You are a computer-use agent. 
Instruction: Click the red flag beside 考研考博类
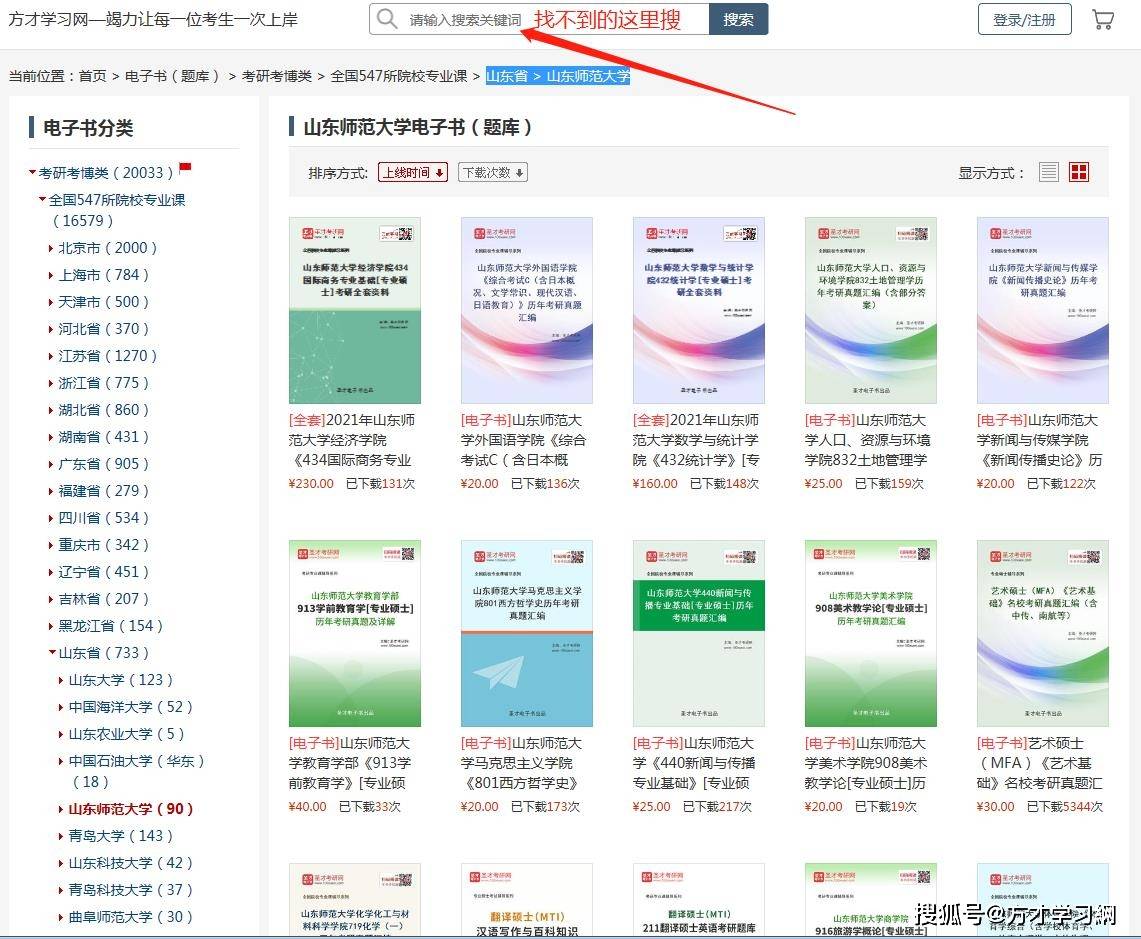point(185,168)
